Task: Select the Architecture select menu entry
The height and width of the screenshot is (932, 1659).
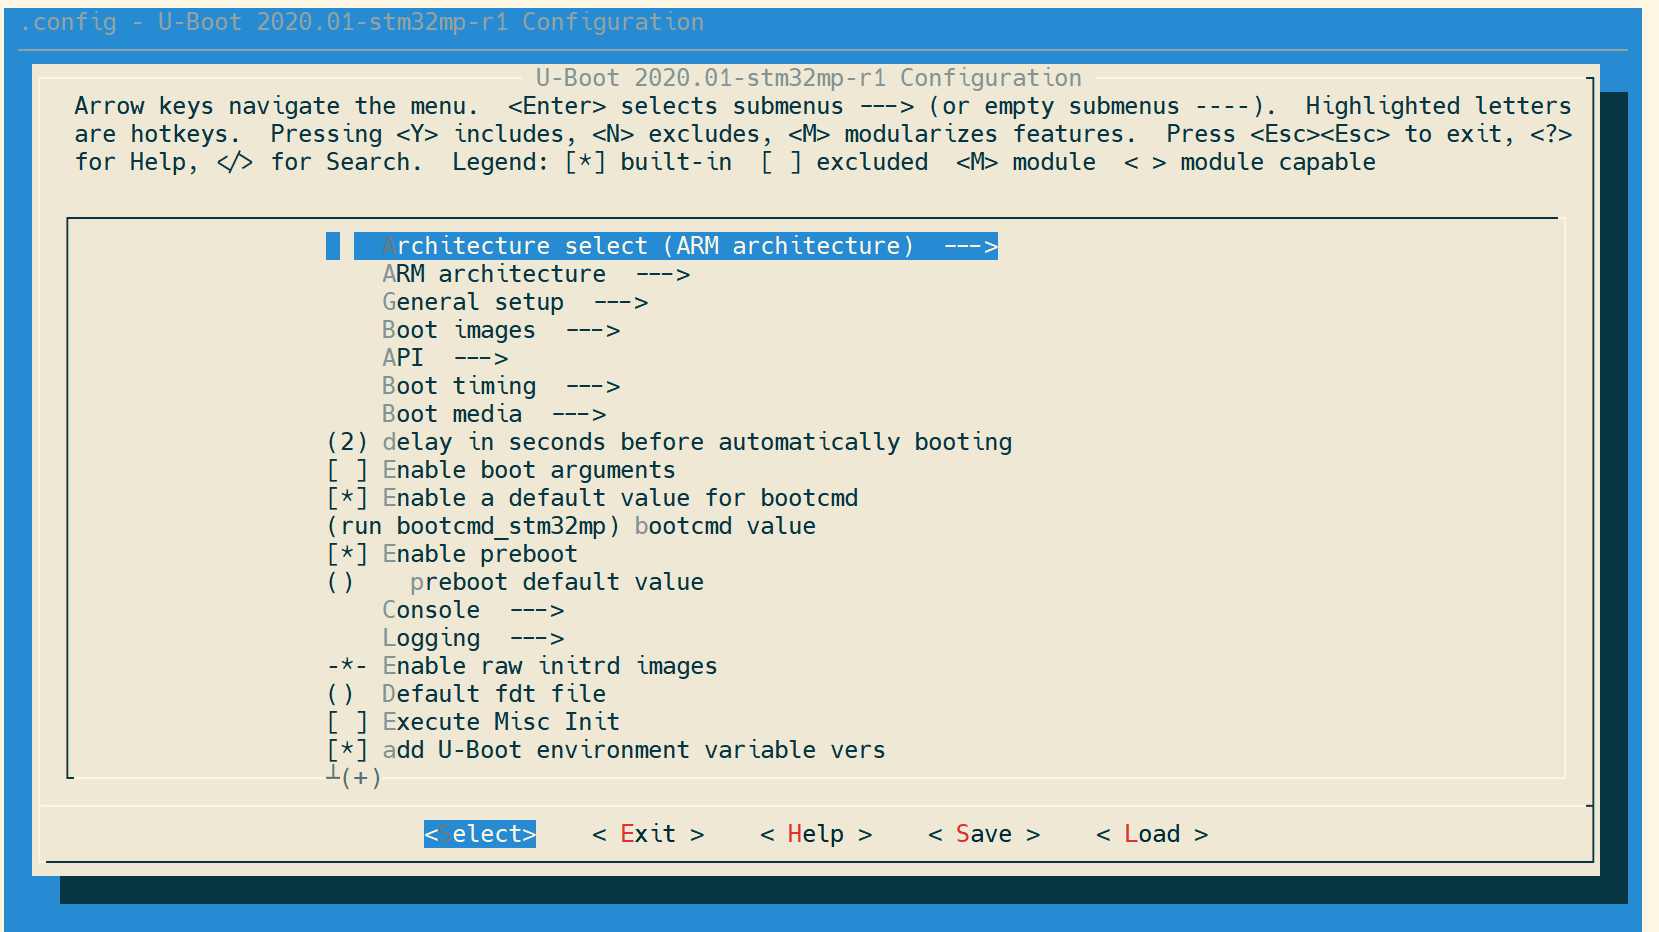Action: (675, 246)
